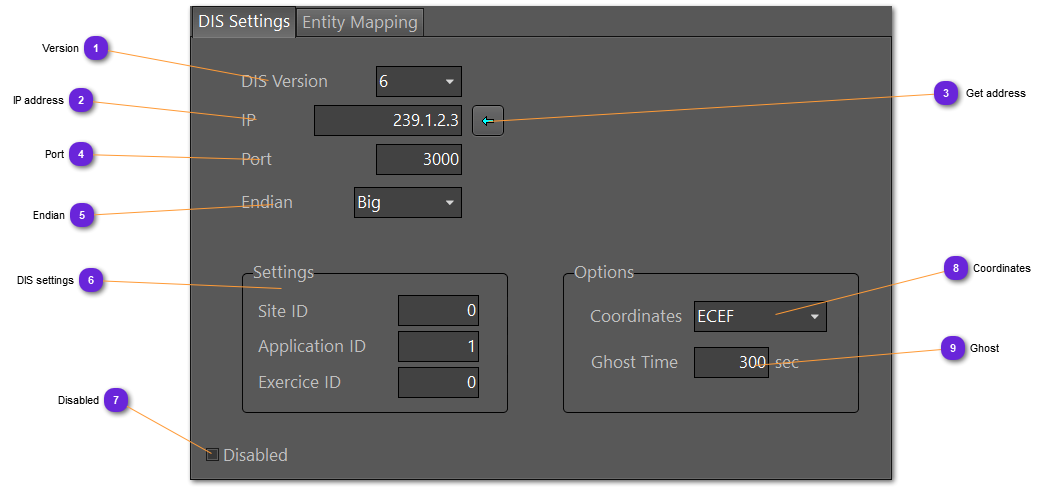Click callout marker number 9 for Ghost
1048x490 pixels.
tap(953, 348)
